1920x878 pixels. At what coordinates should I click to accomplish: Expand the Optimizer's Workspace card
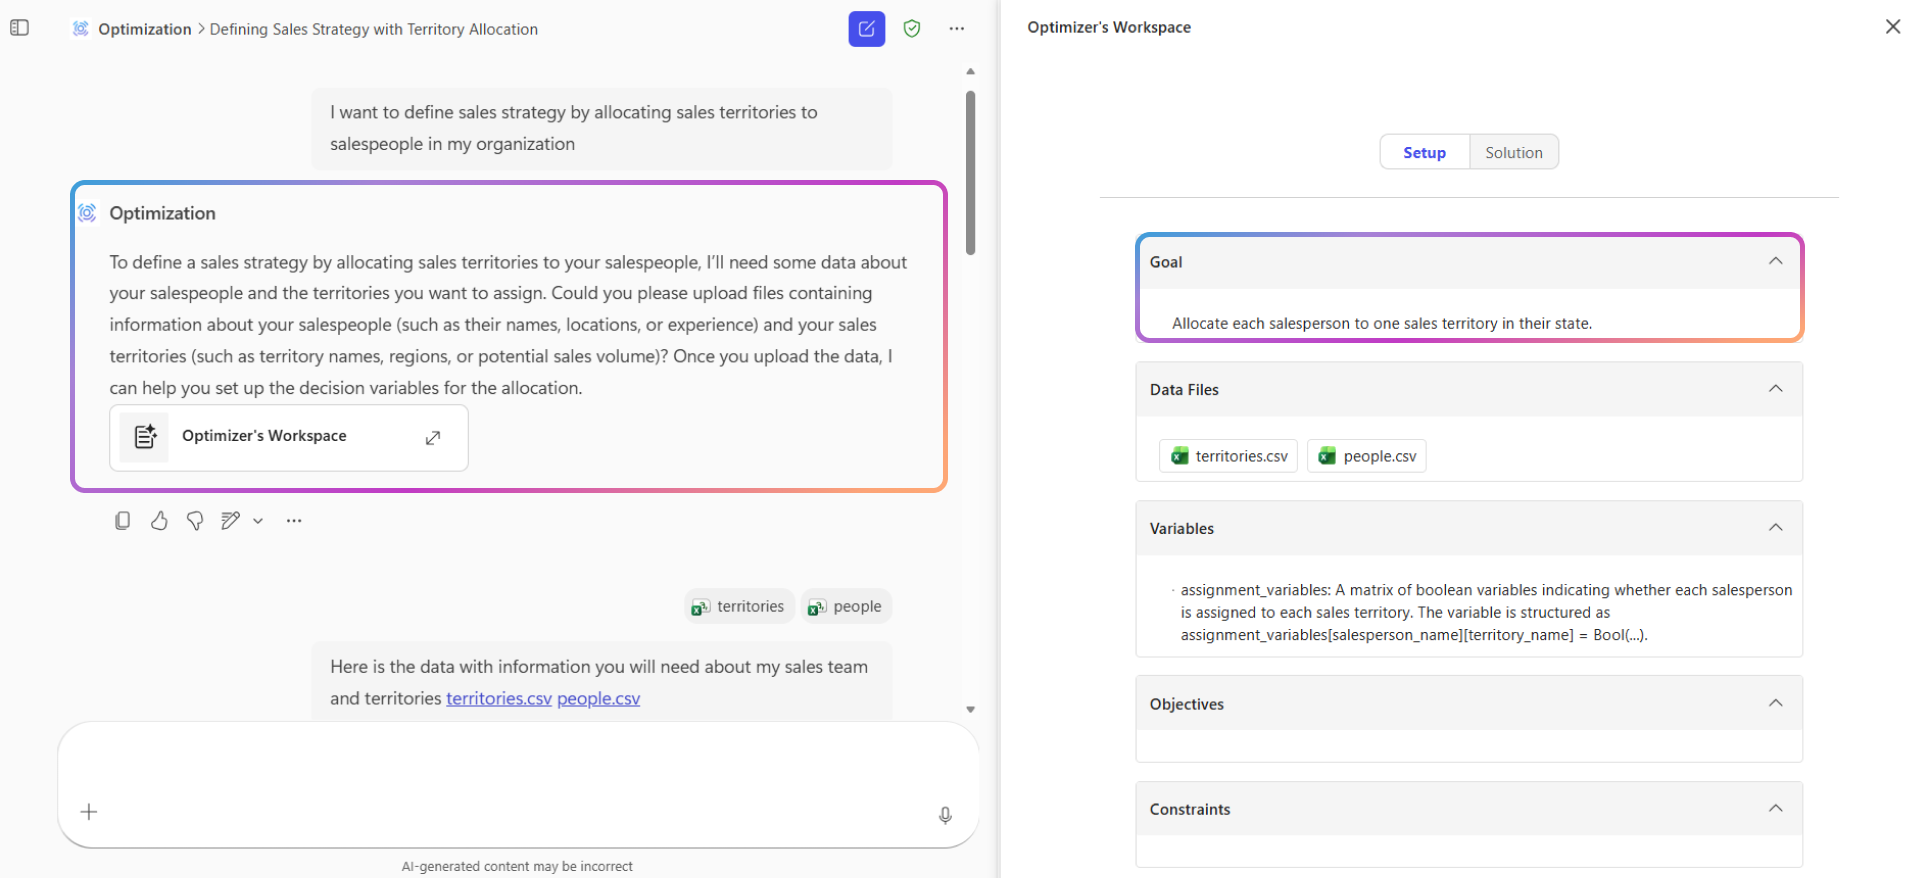click(x=432, y=437)
